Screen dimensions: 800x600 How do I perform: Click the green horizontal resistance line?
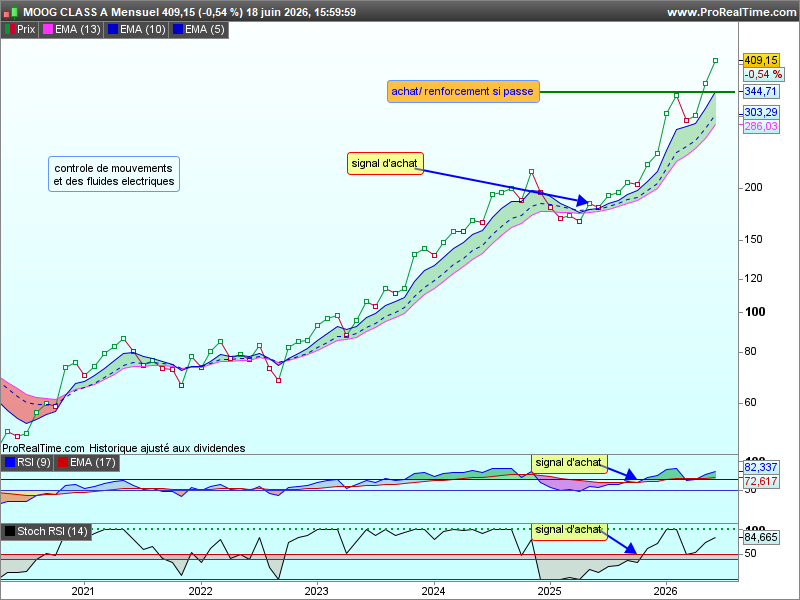[x=637, y=92]
